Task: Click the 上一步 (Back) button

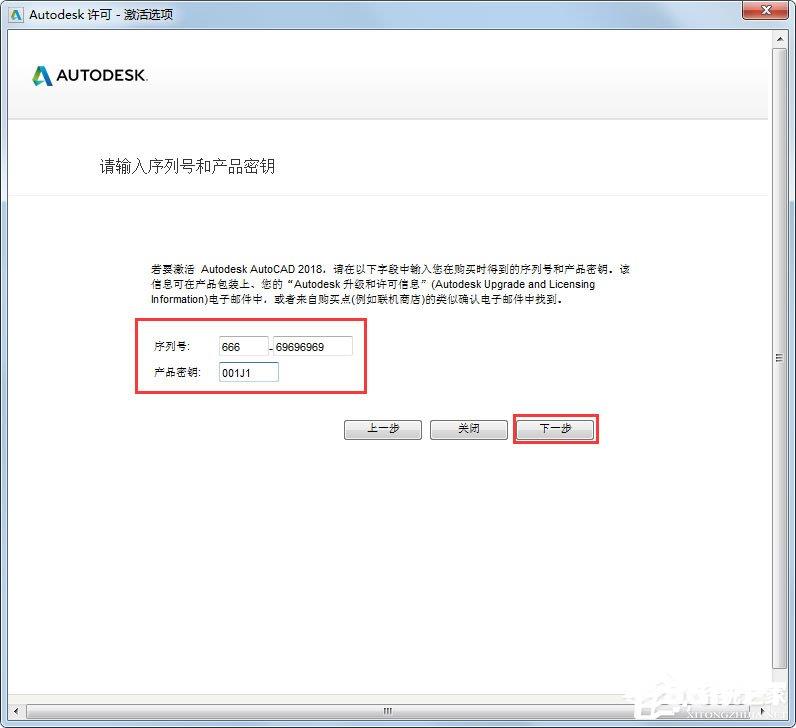Action: point(383,429)
